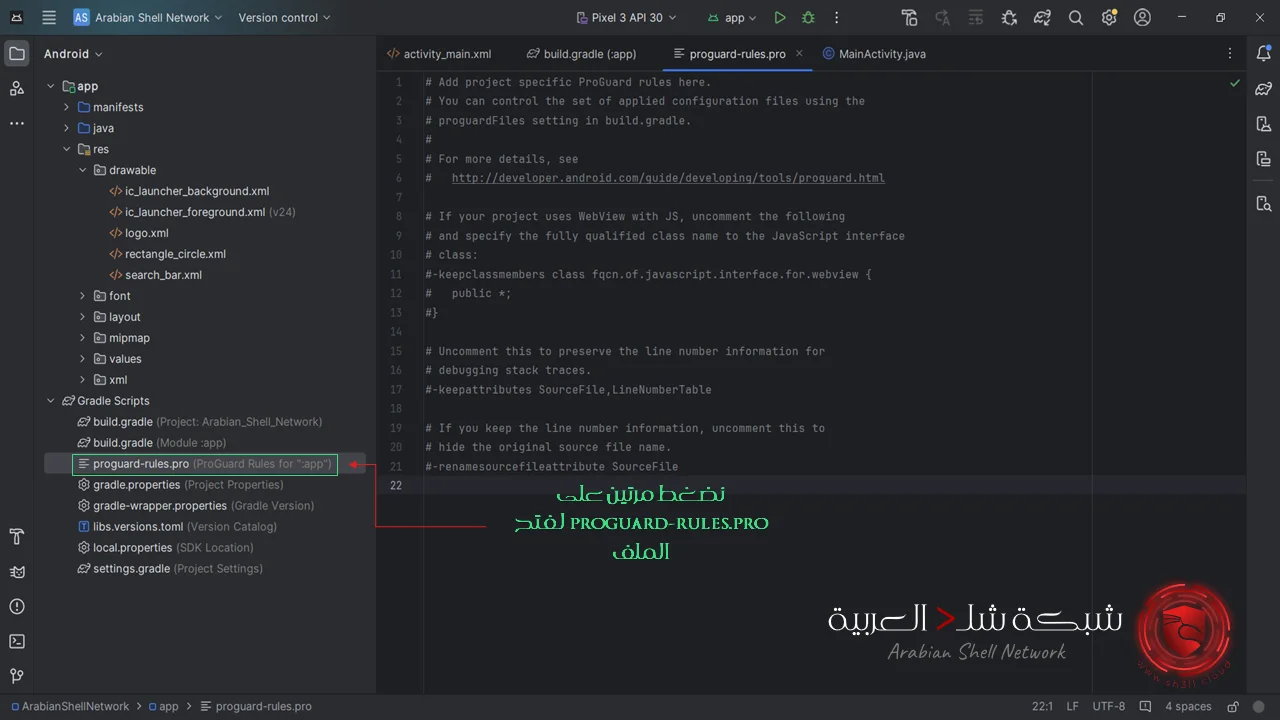Image resolution: width=1280 pixels, height=720 pixels.
Task: Toggle the Project tool window folder icon
Action: 17,54
